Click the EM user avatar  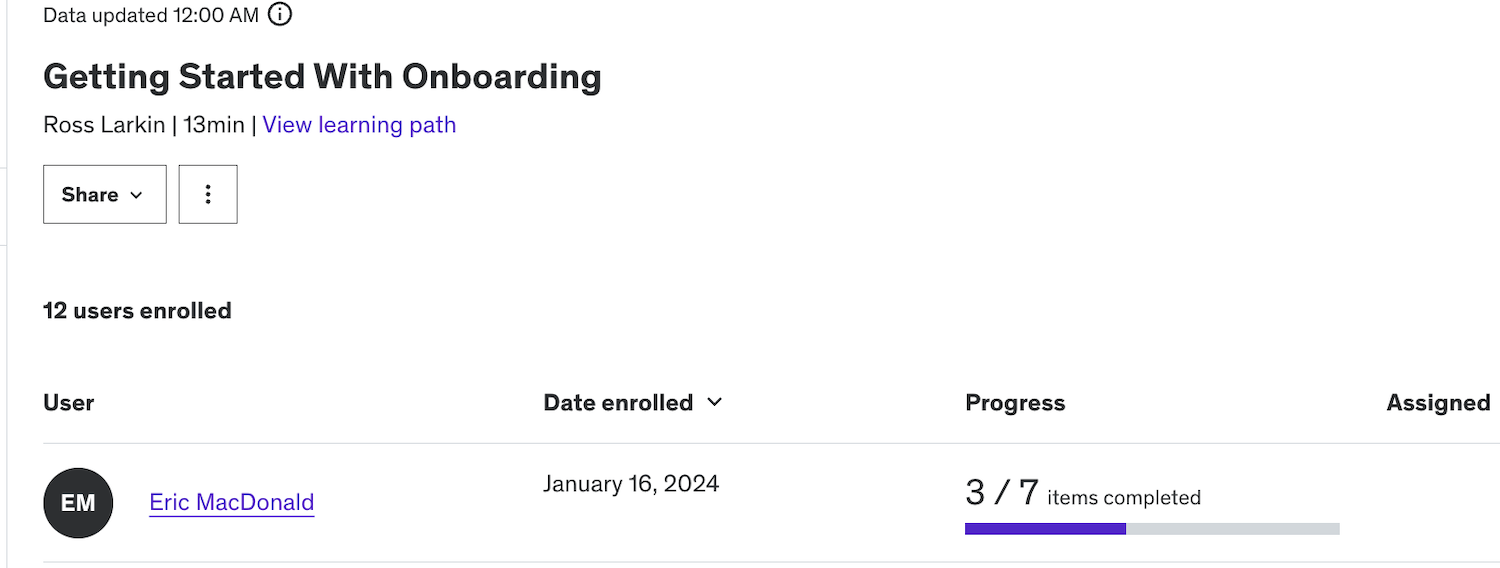pyautogui.click(x=78, y=503)
